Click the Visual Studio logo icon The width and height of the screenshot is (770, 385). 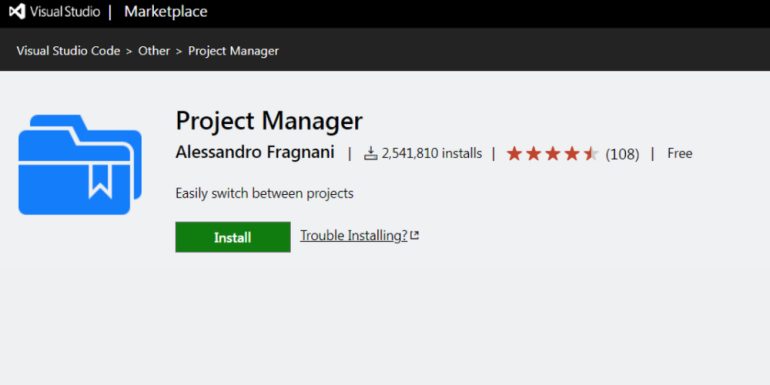[17, 11]
